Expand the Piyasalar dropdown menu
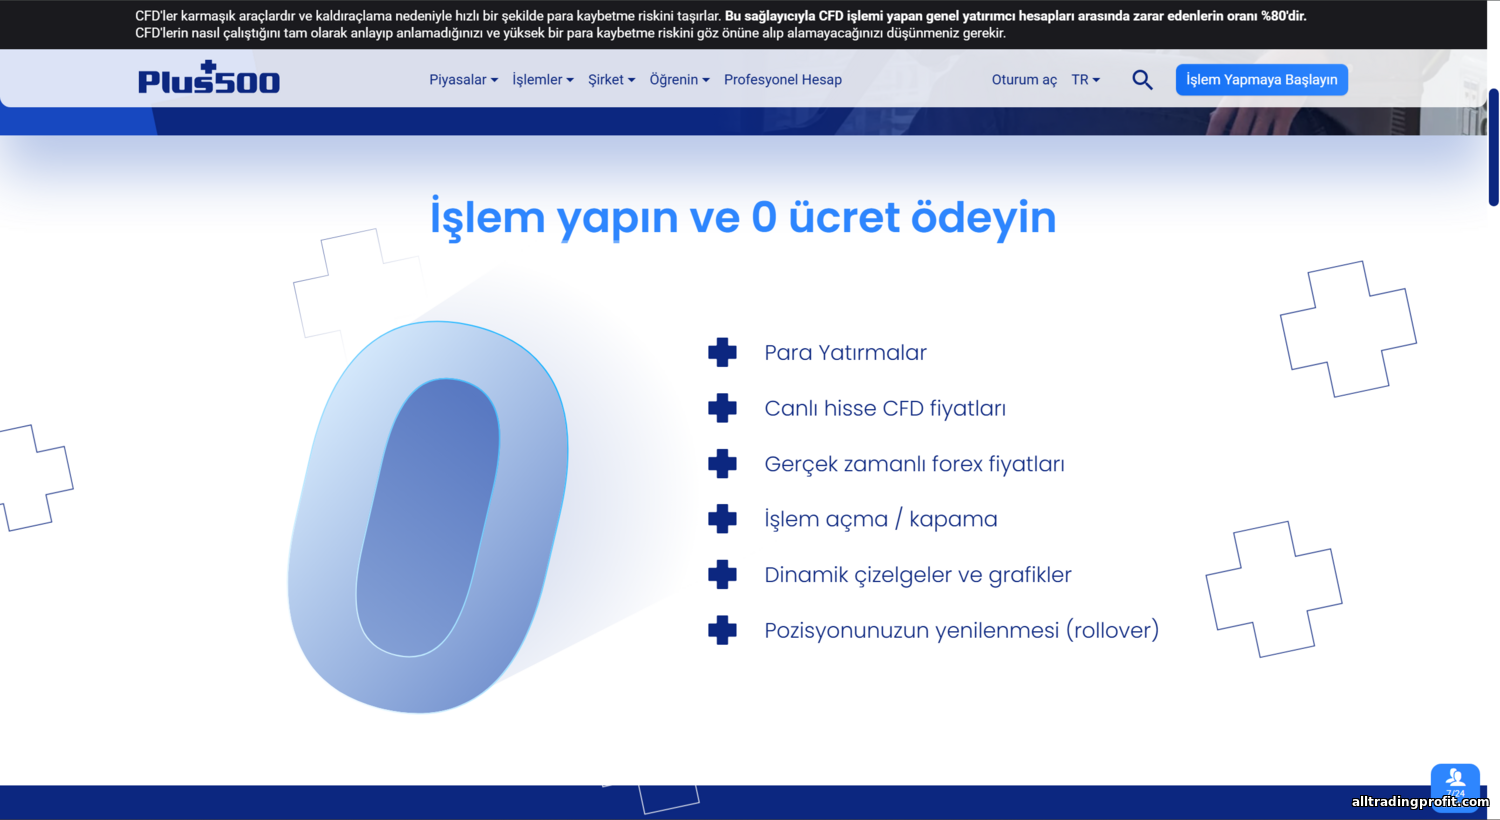The width and height of the screenshot is (1500, 820). tap(463, 80)
